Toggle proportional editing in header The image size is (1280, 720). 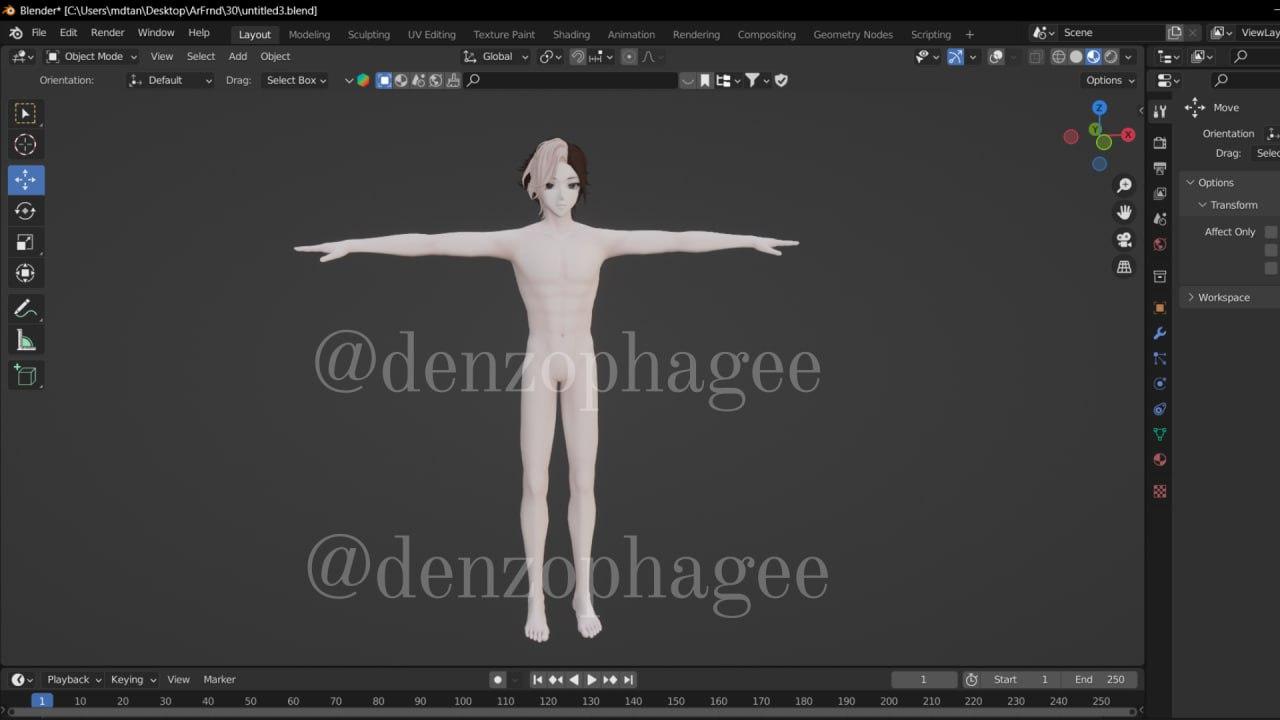coord(629,57)
